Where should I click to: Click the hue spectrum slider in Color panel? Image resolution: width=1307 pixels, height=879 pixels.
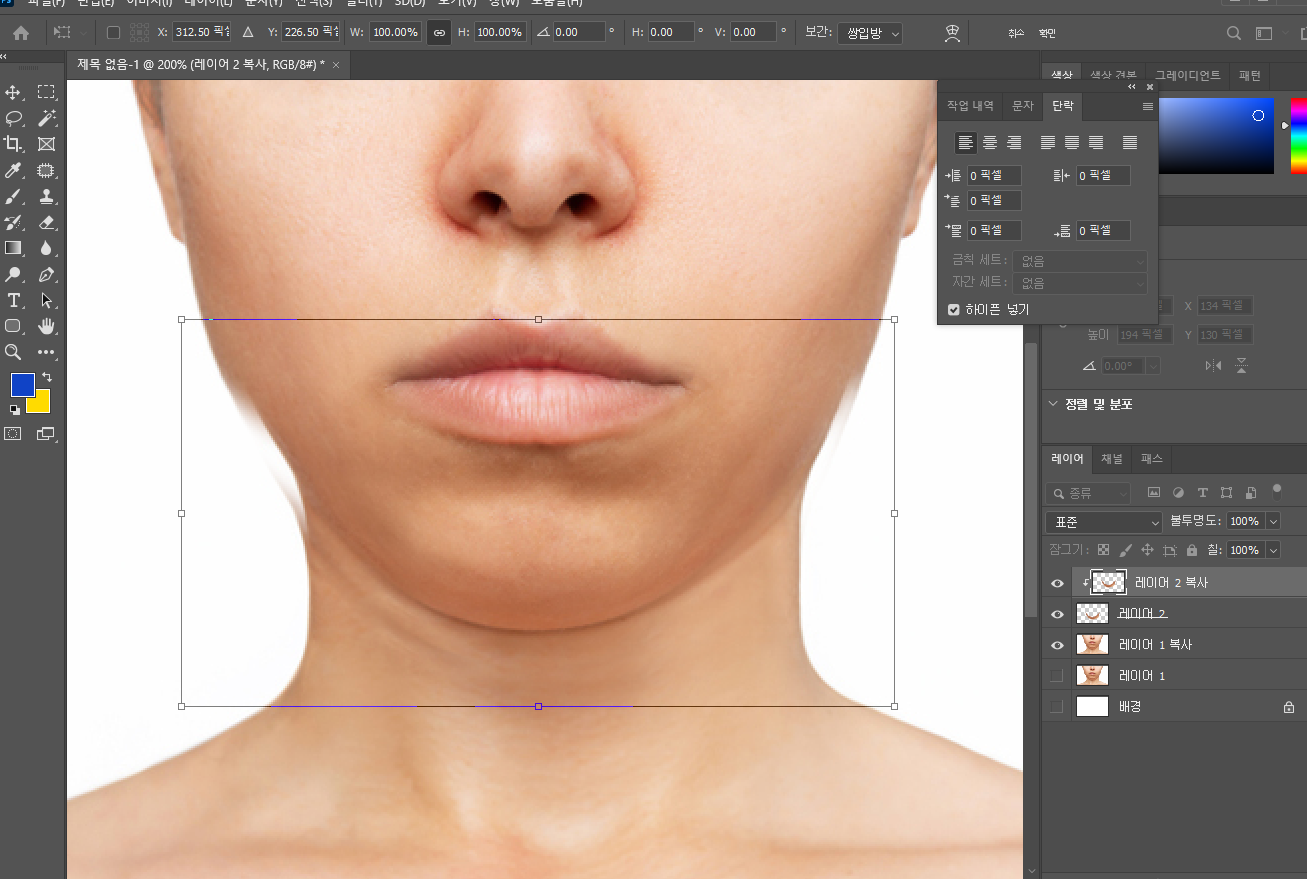click(1298, 135)
